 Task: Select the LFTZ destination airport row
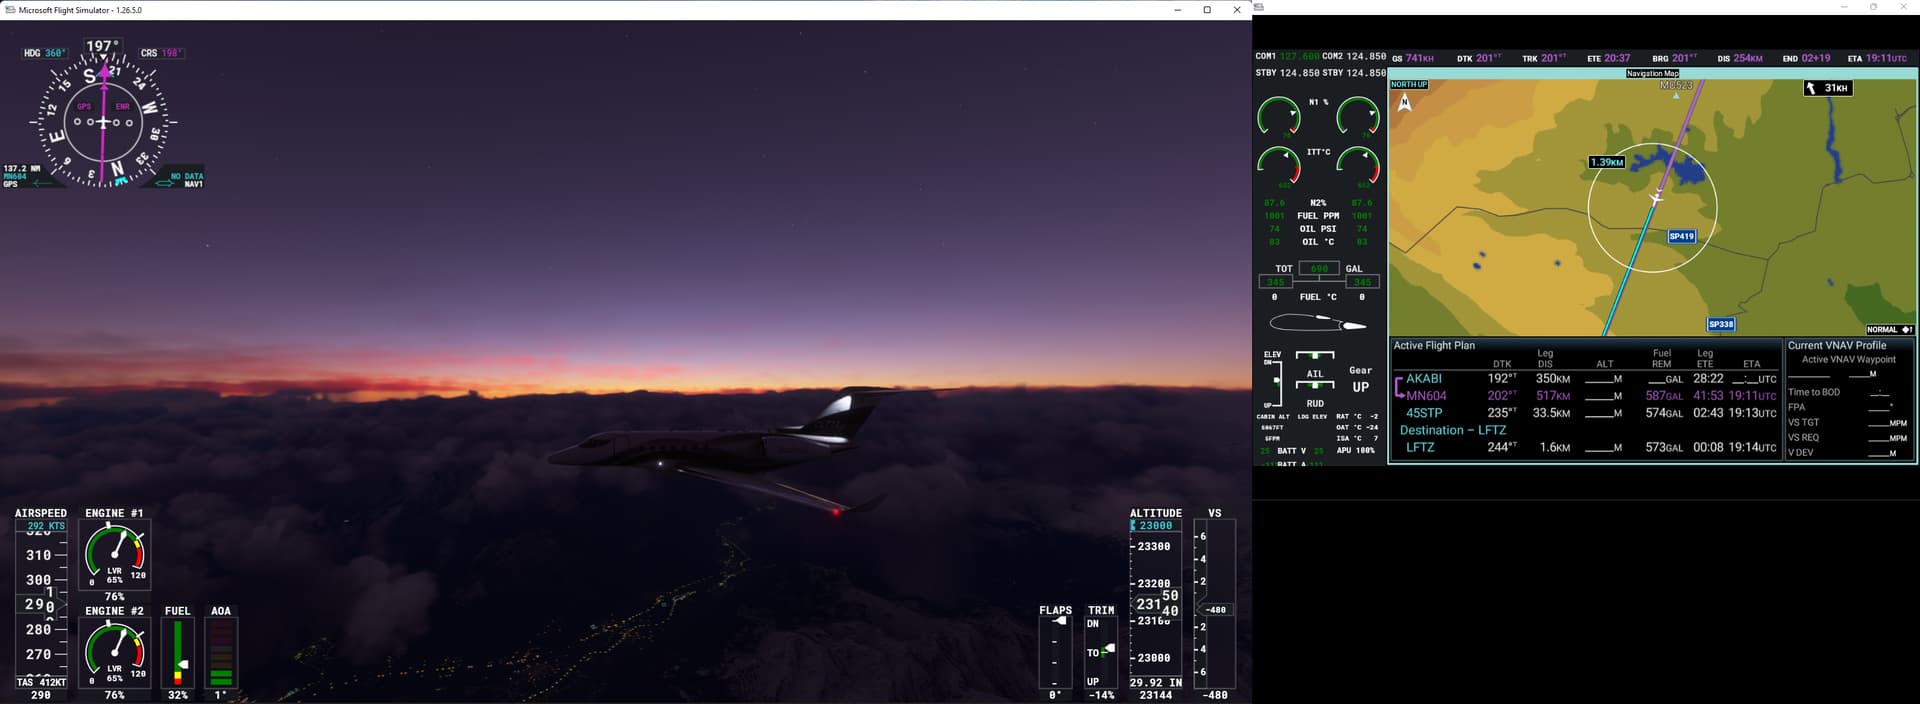tap(1586, 447)
